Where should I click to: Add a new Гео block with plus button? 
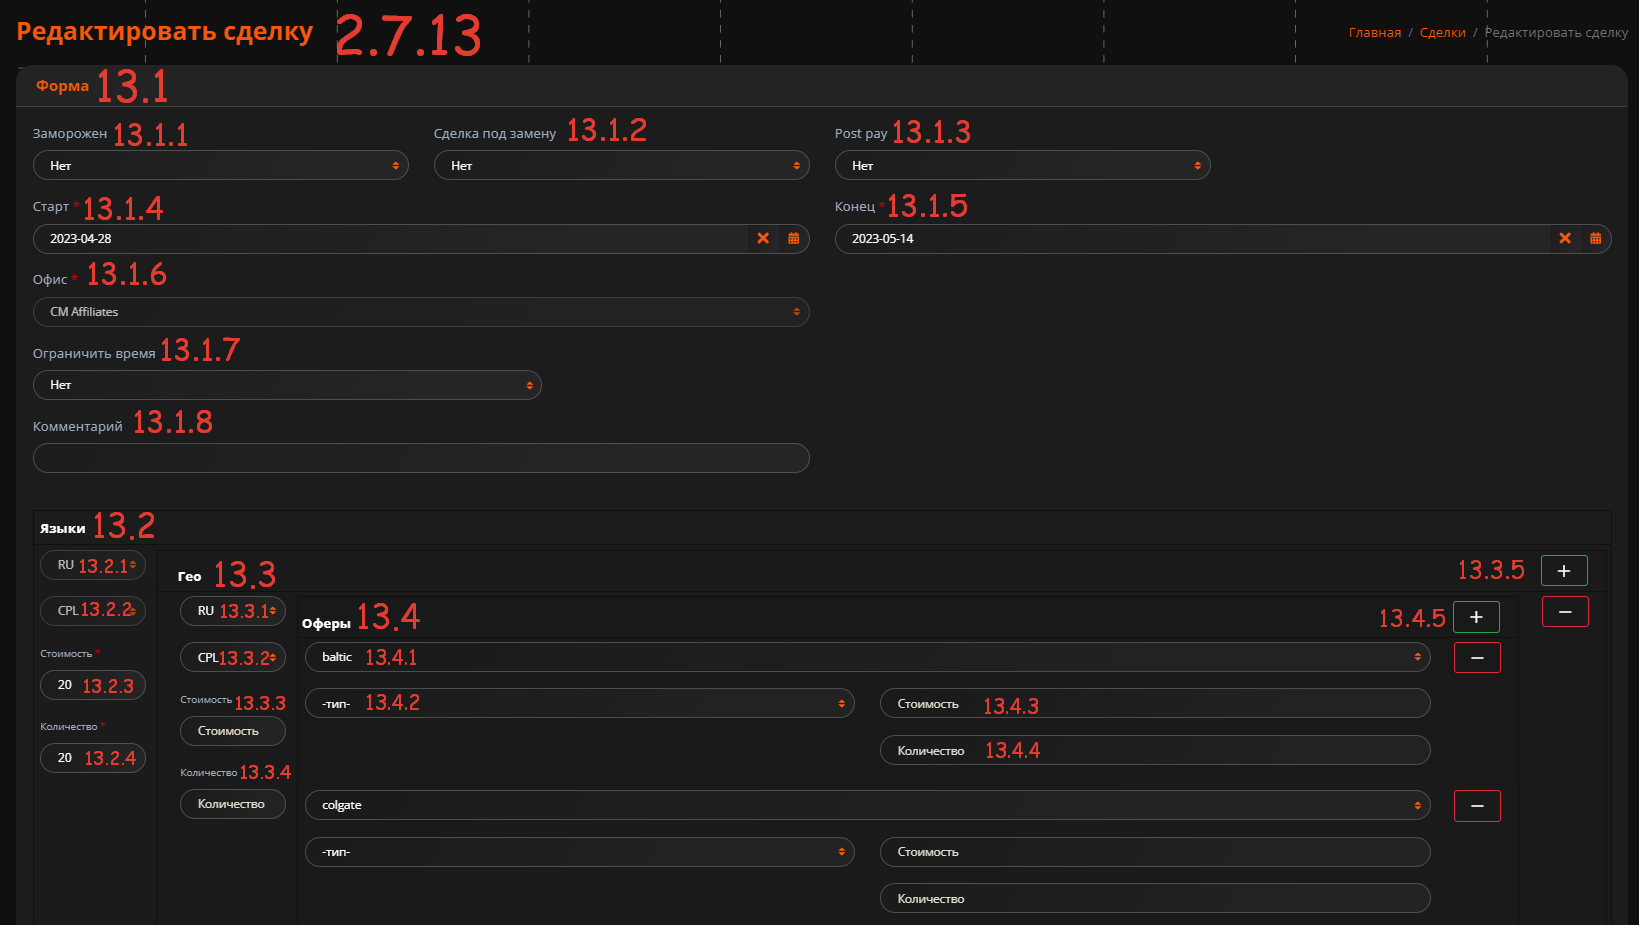(x=1564, y=571)
